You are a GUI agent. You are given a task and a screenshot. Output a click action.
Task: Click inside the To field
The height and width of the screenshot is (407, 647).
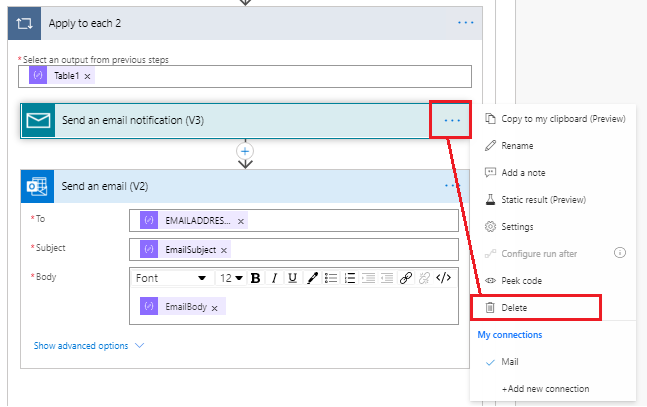pos(294,220)
